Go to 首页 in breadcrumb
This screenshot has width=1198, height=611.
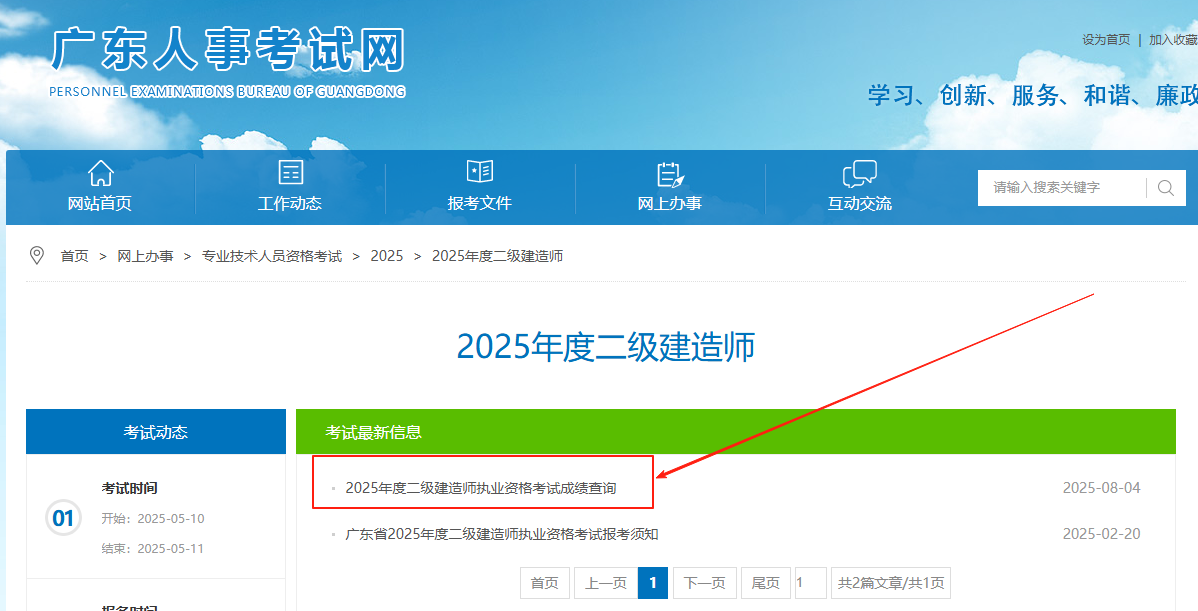pos(74,256)
